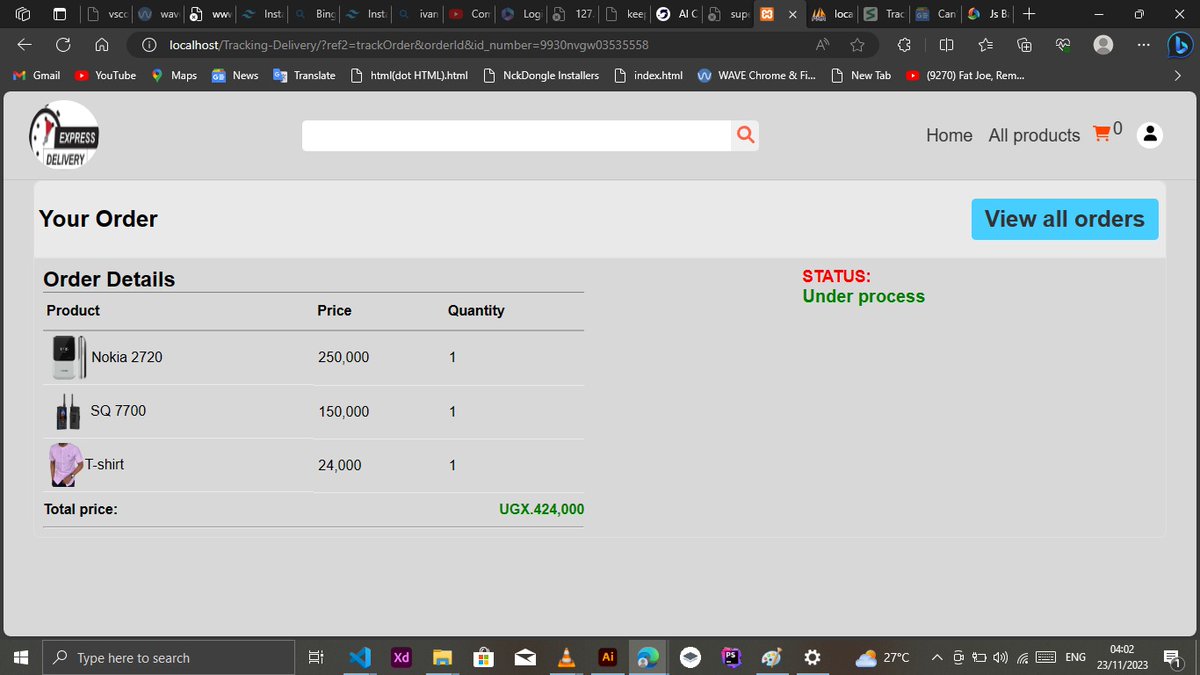Add page to favorites with star icon

tap(857, 45)
